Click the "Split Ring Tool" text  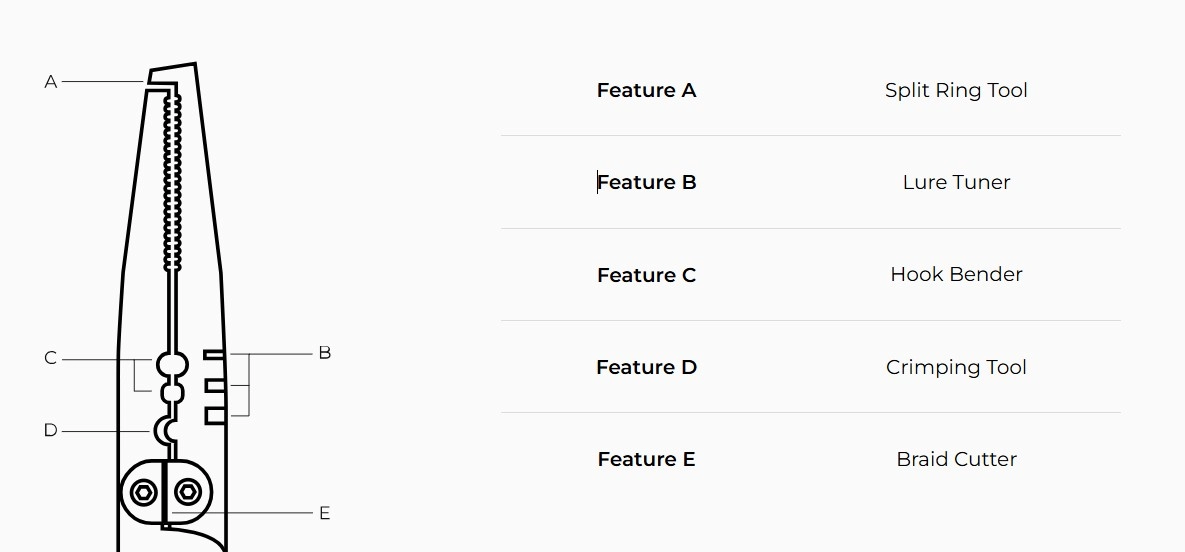click(x=956, y=90)
